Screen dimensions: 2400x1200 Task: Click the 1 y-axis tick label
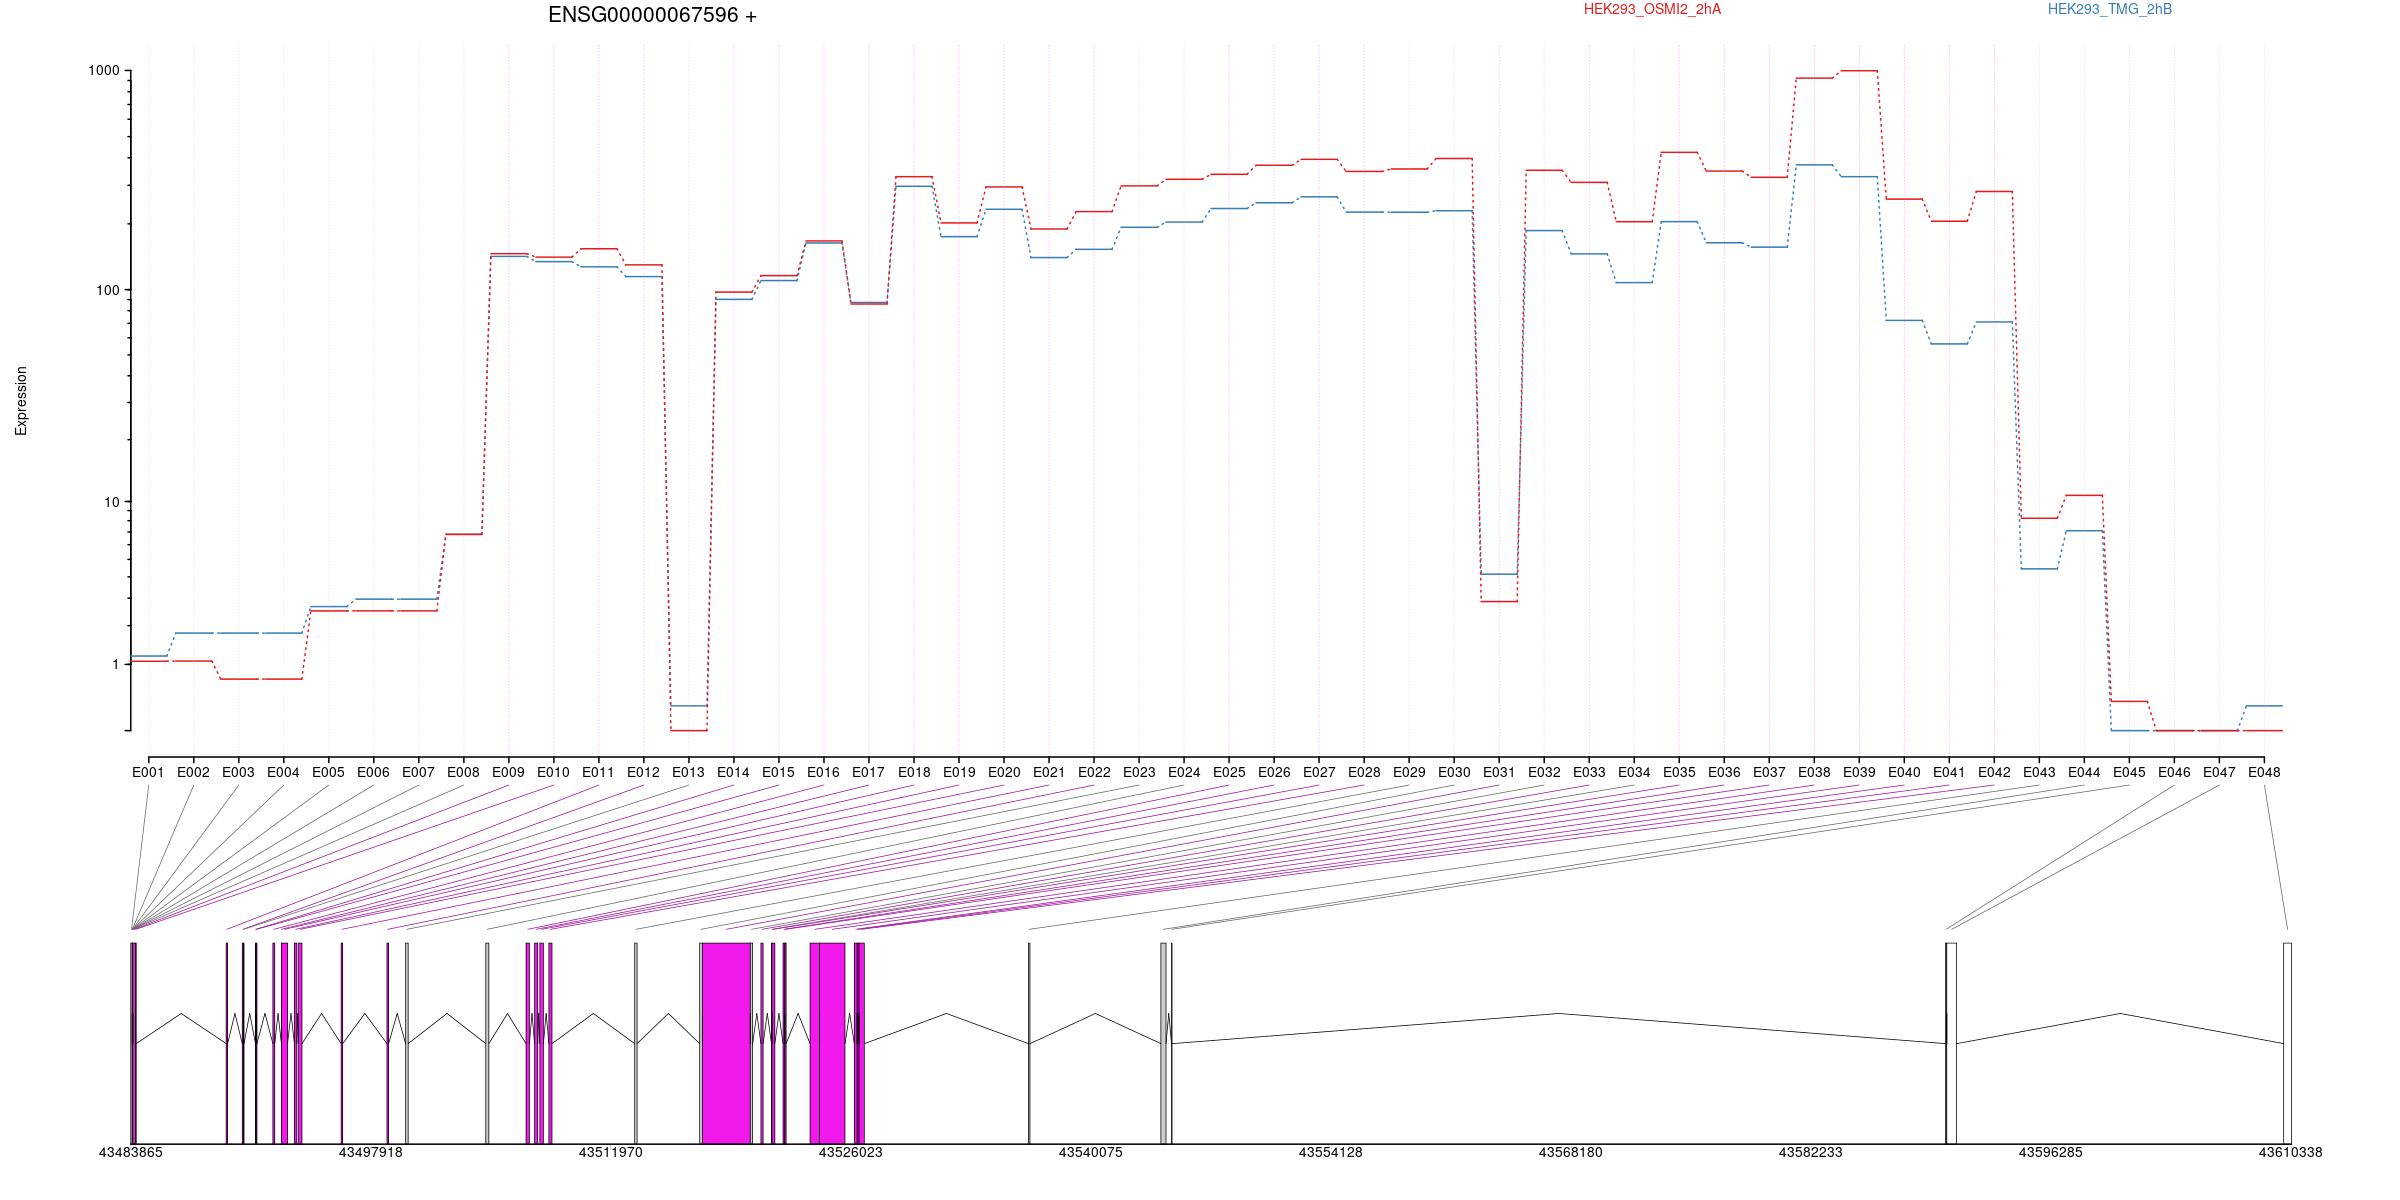point(115,664)
